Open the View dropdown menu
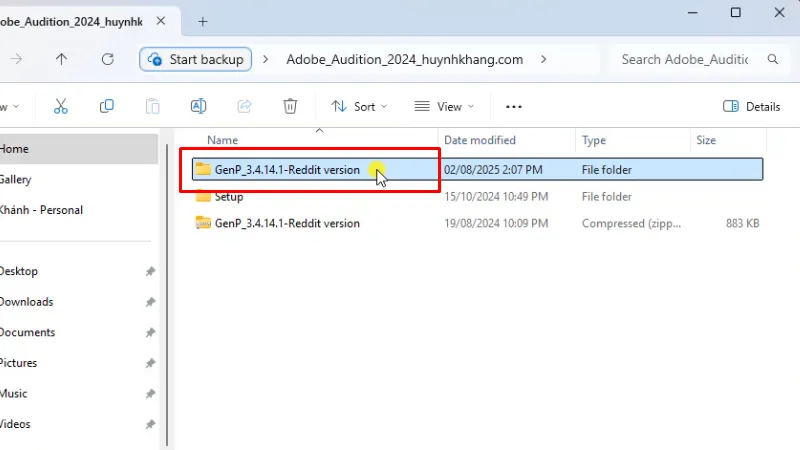Image resolution: width=800 pixels, height=450 pixels. (x=444, y=106)
